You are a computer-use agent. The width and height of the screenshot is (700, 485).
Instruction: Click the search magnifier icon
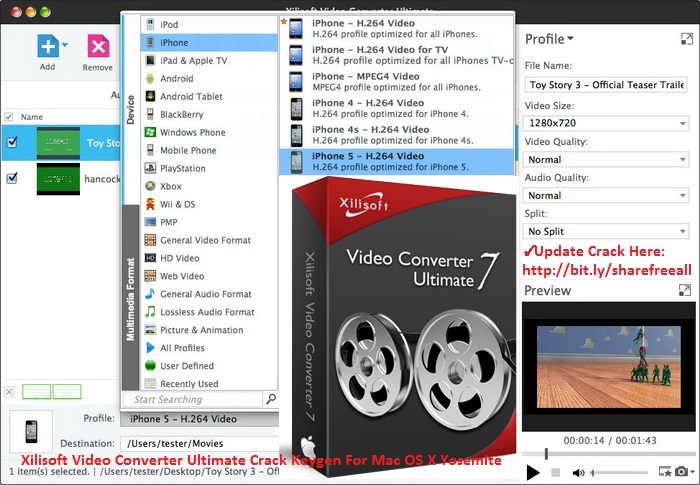pos(270,399)
